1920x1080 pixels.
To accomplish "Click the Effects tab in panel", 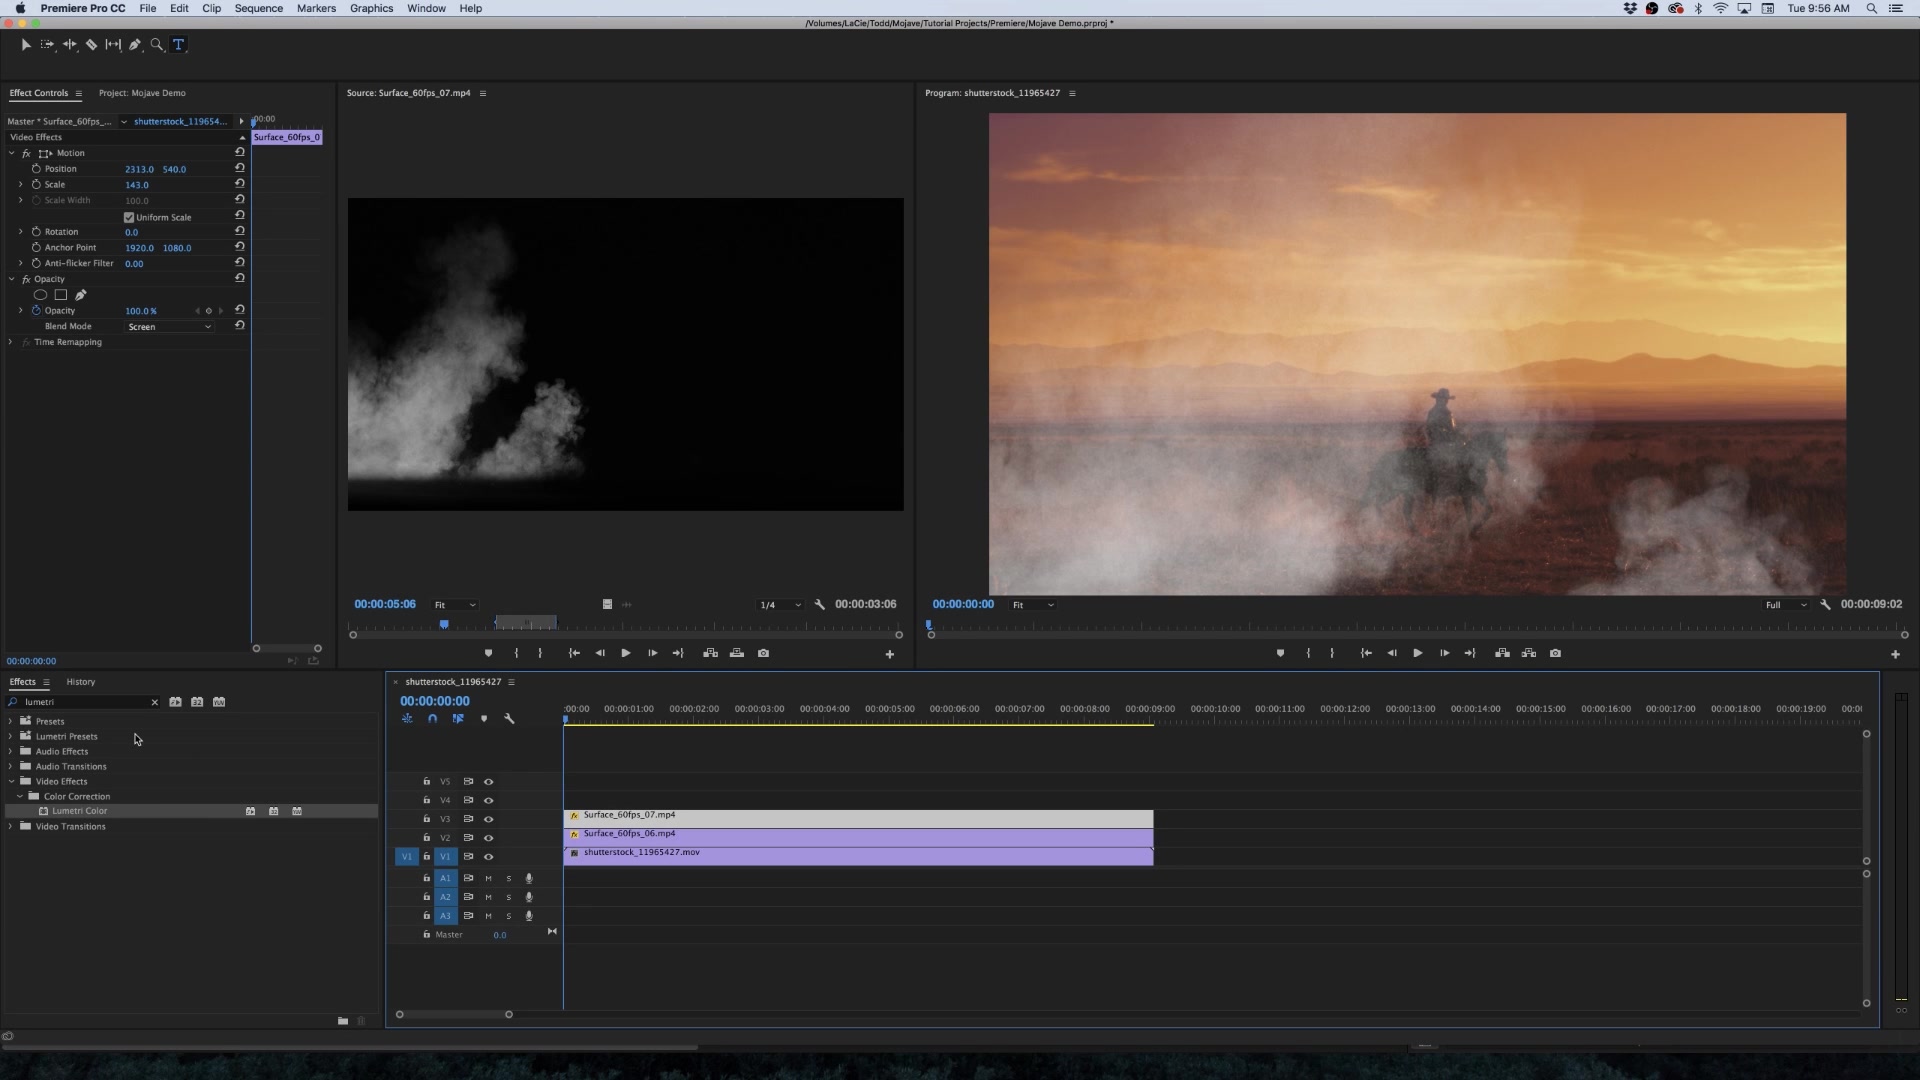I will click(x=22, y=682).
